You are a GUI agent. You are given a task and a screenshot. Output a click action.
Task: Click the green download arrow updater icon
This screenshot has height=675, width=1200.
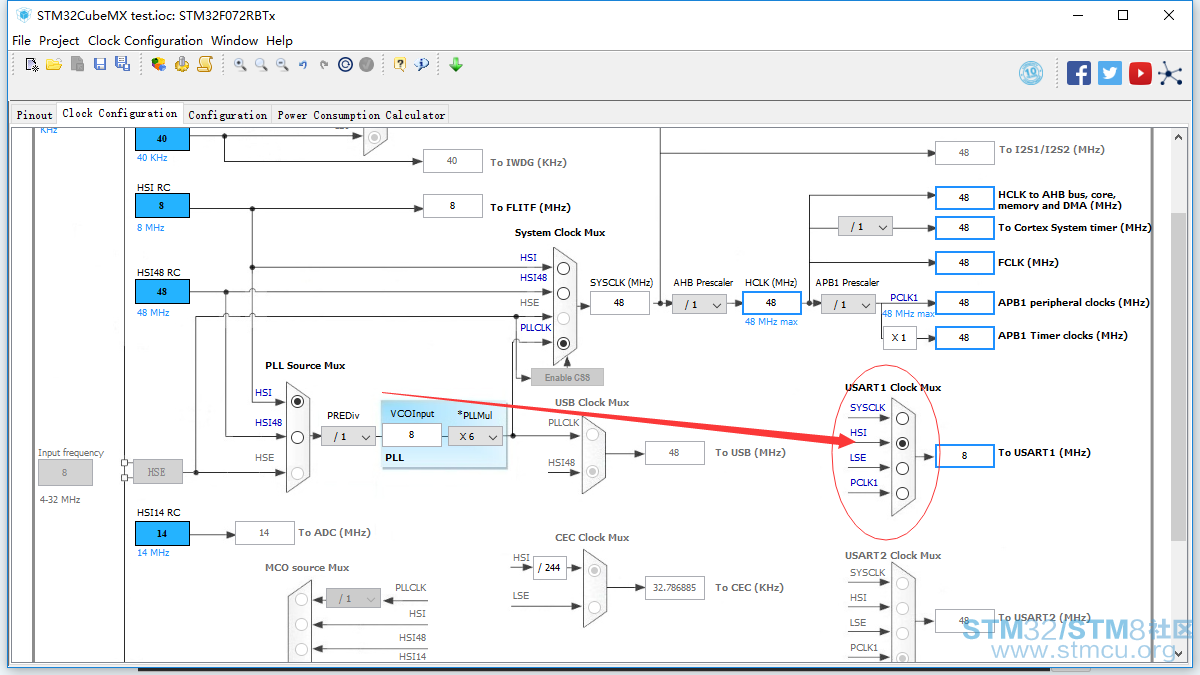[x=456, y=64]
